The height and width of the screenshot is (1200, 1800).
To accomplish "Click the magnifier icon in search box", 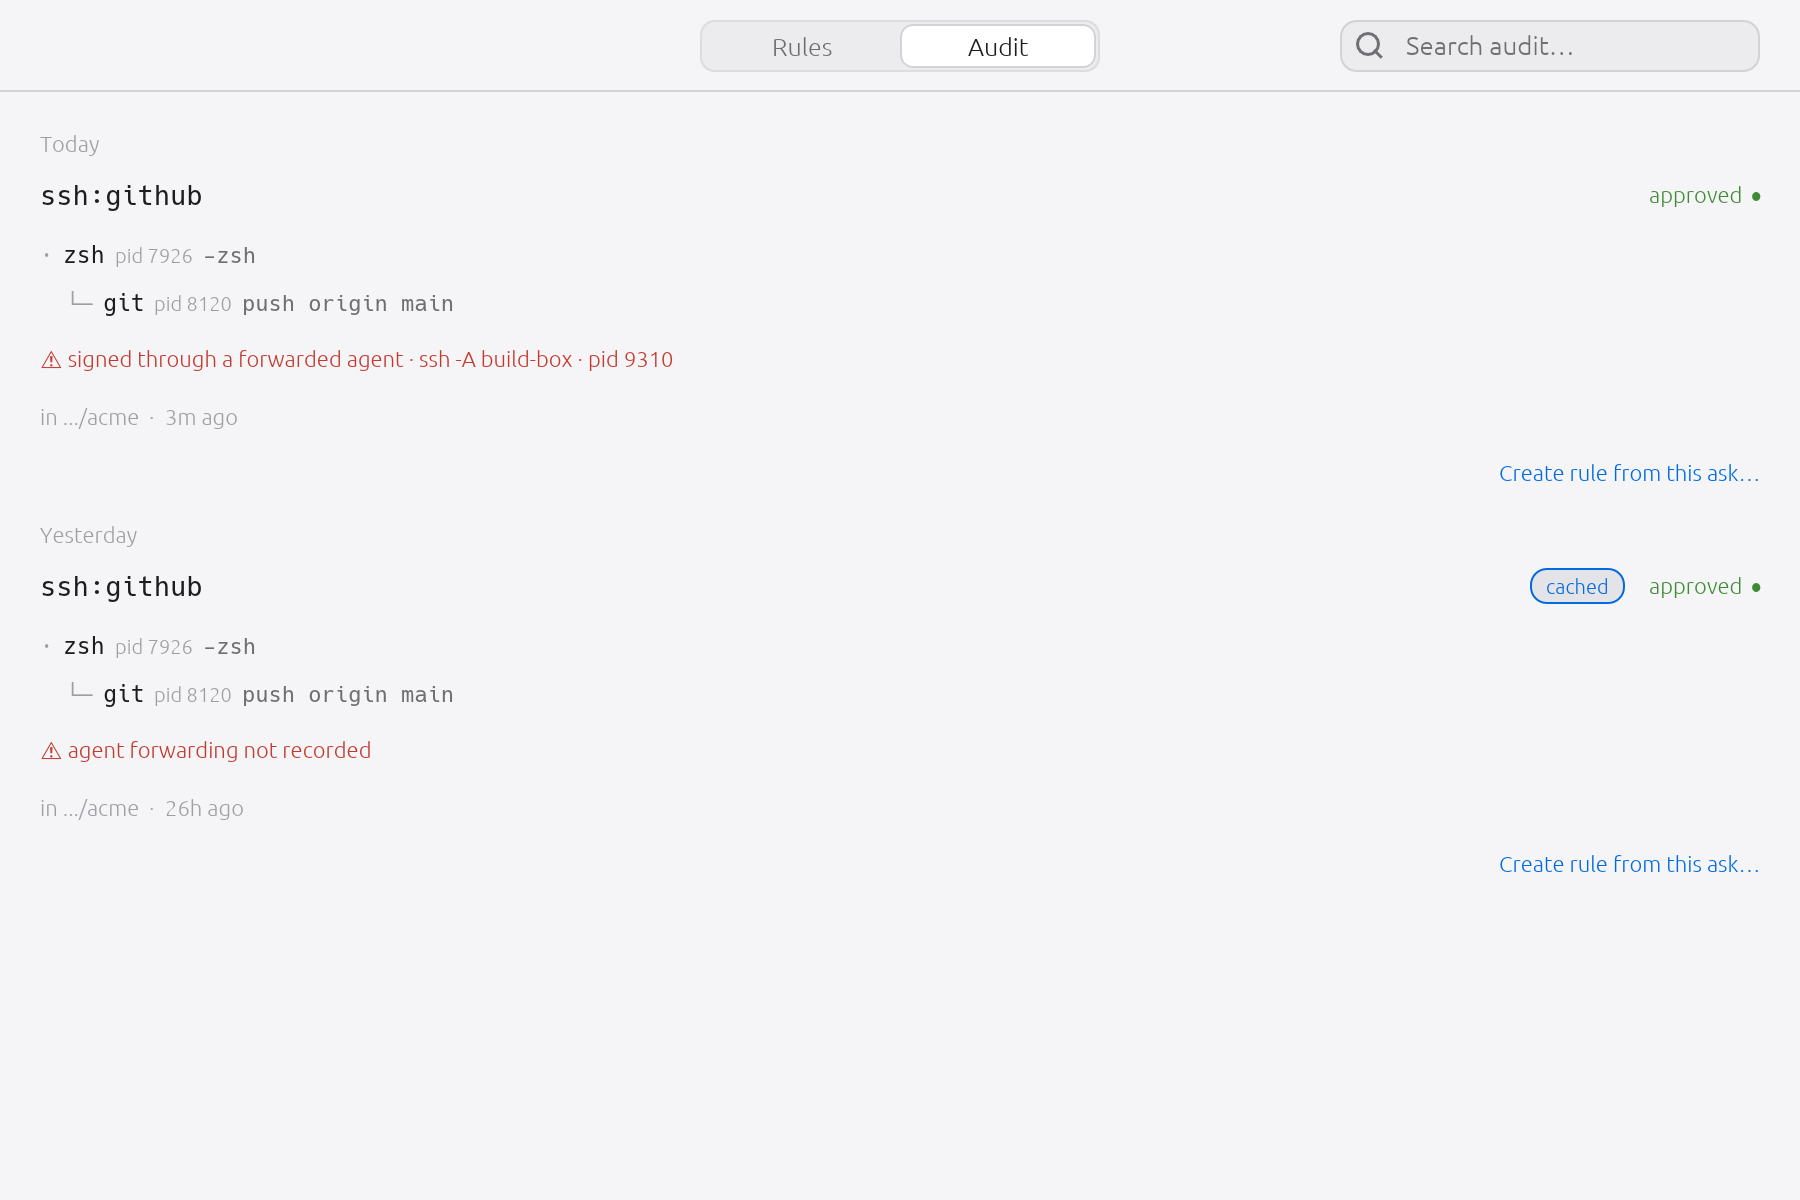I will coord(1369,46).
